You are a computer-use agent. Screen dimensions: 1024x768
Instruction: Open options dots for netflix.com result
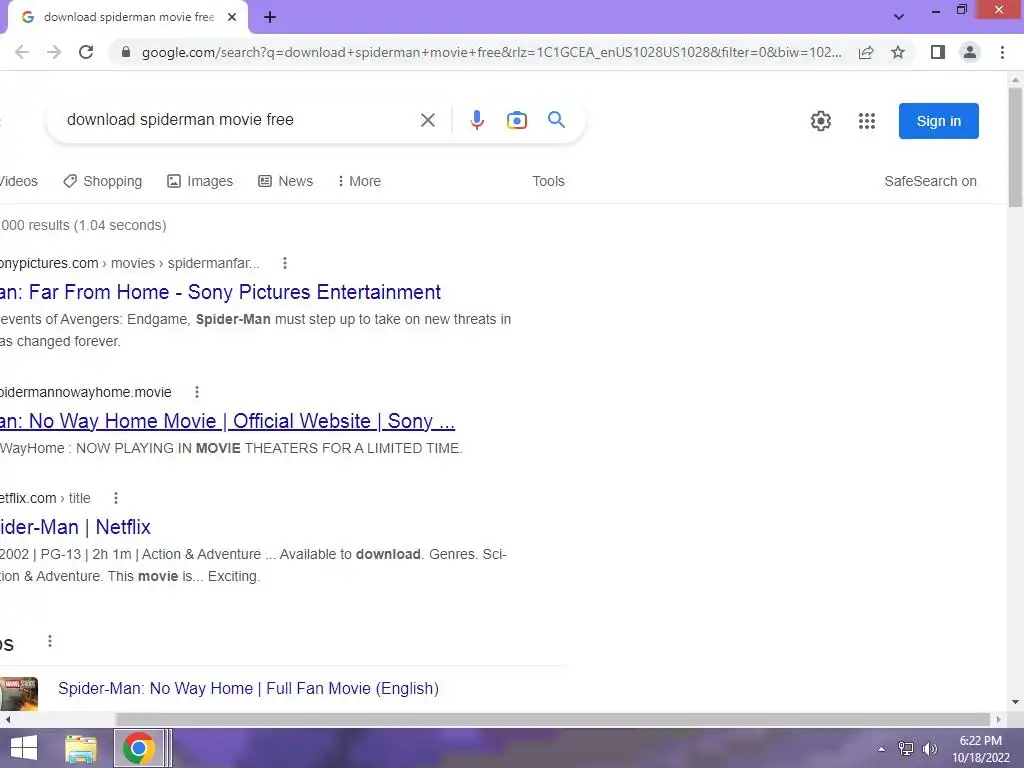[x=116, y=498]
